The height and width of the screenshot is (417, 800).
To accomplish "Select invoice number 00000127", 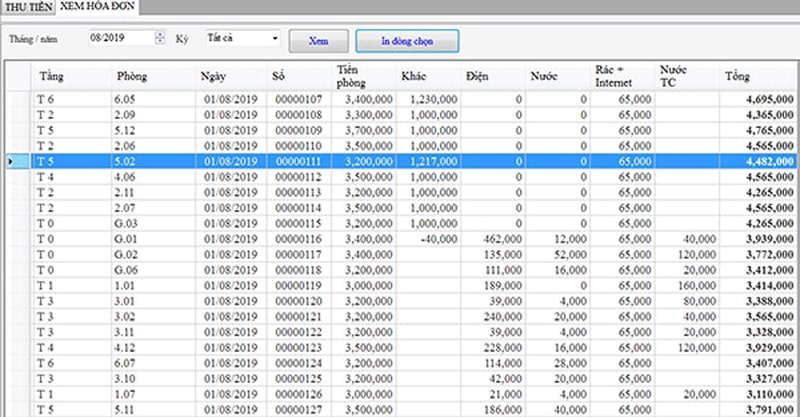I will tap(299, 410).
